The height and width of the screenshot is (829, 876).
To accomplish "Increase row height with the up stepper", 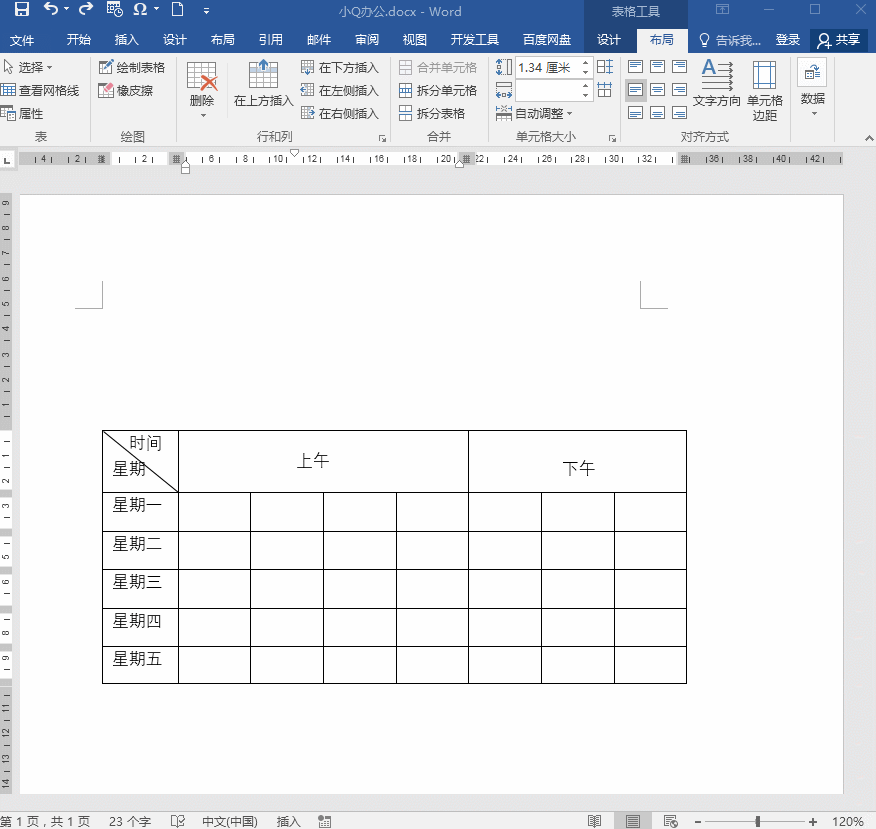I will point(585,63).
